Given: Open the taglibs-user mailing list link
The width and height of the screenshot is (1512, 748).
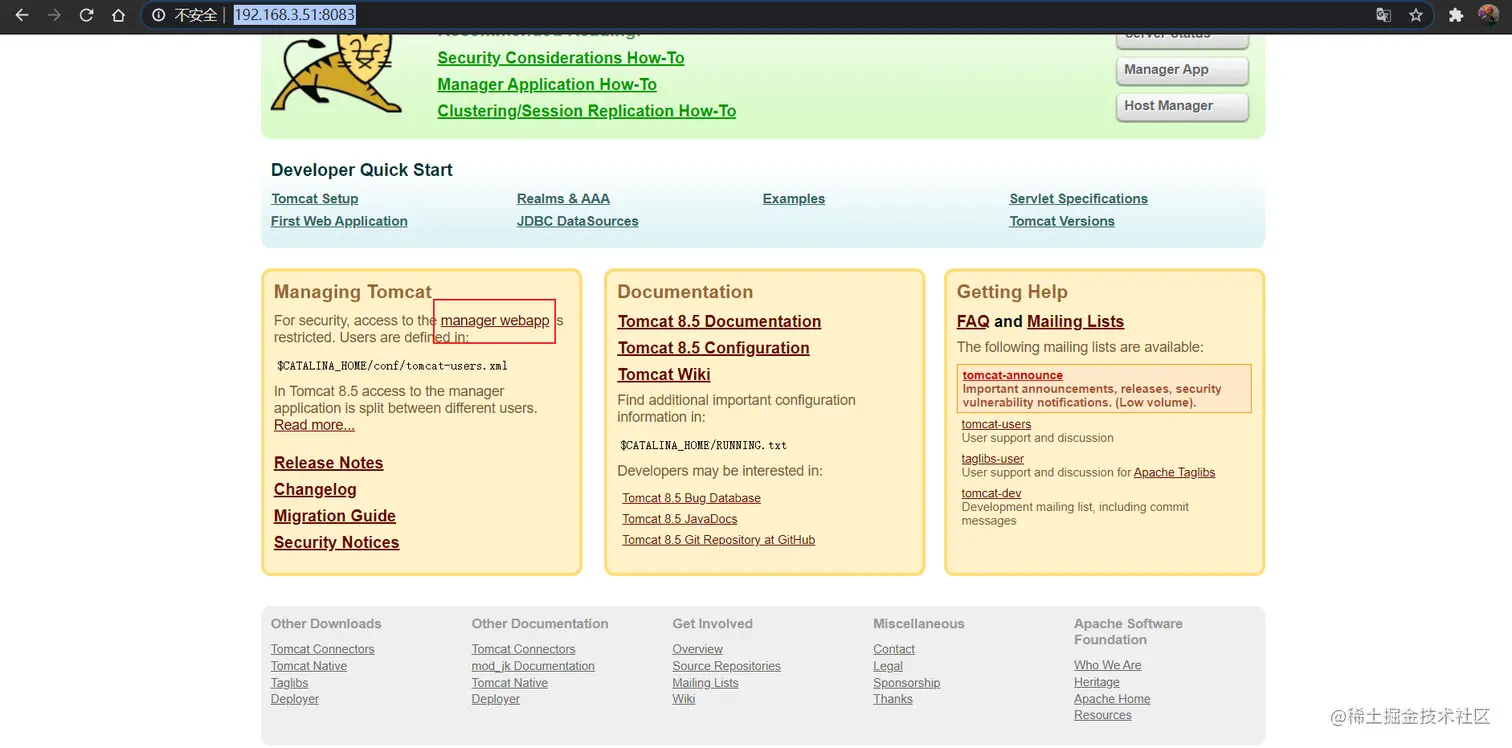Looking at the screenshot, I should (x=993, y=459).
